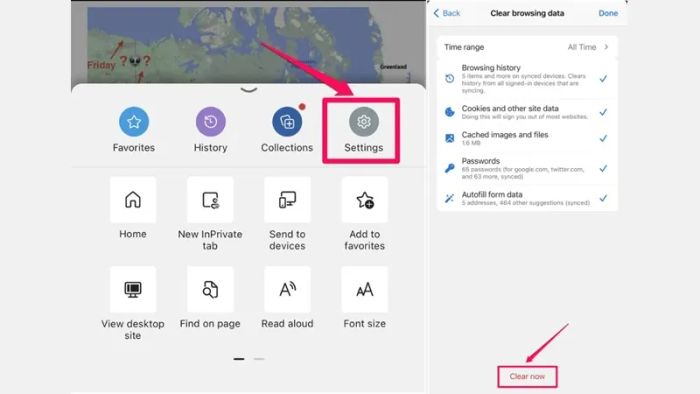Pull the menu sheet handle
The image size is (700, 394).
tap(249, 90)
